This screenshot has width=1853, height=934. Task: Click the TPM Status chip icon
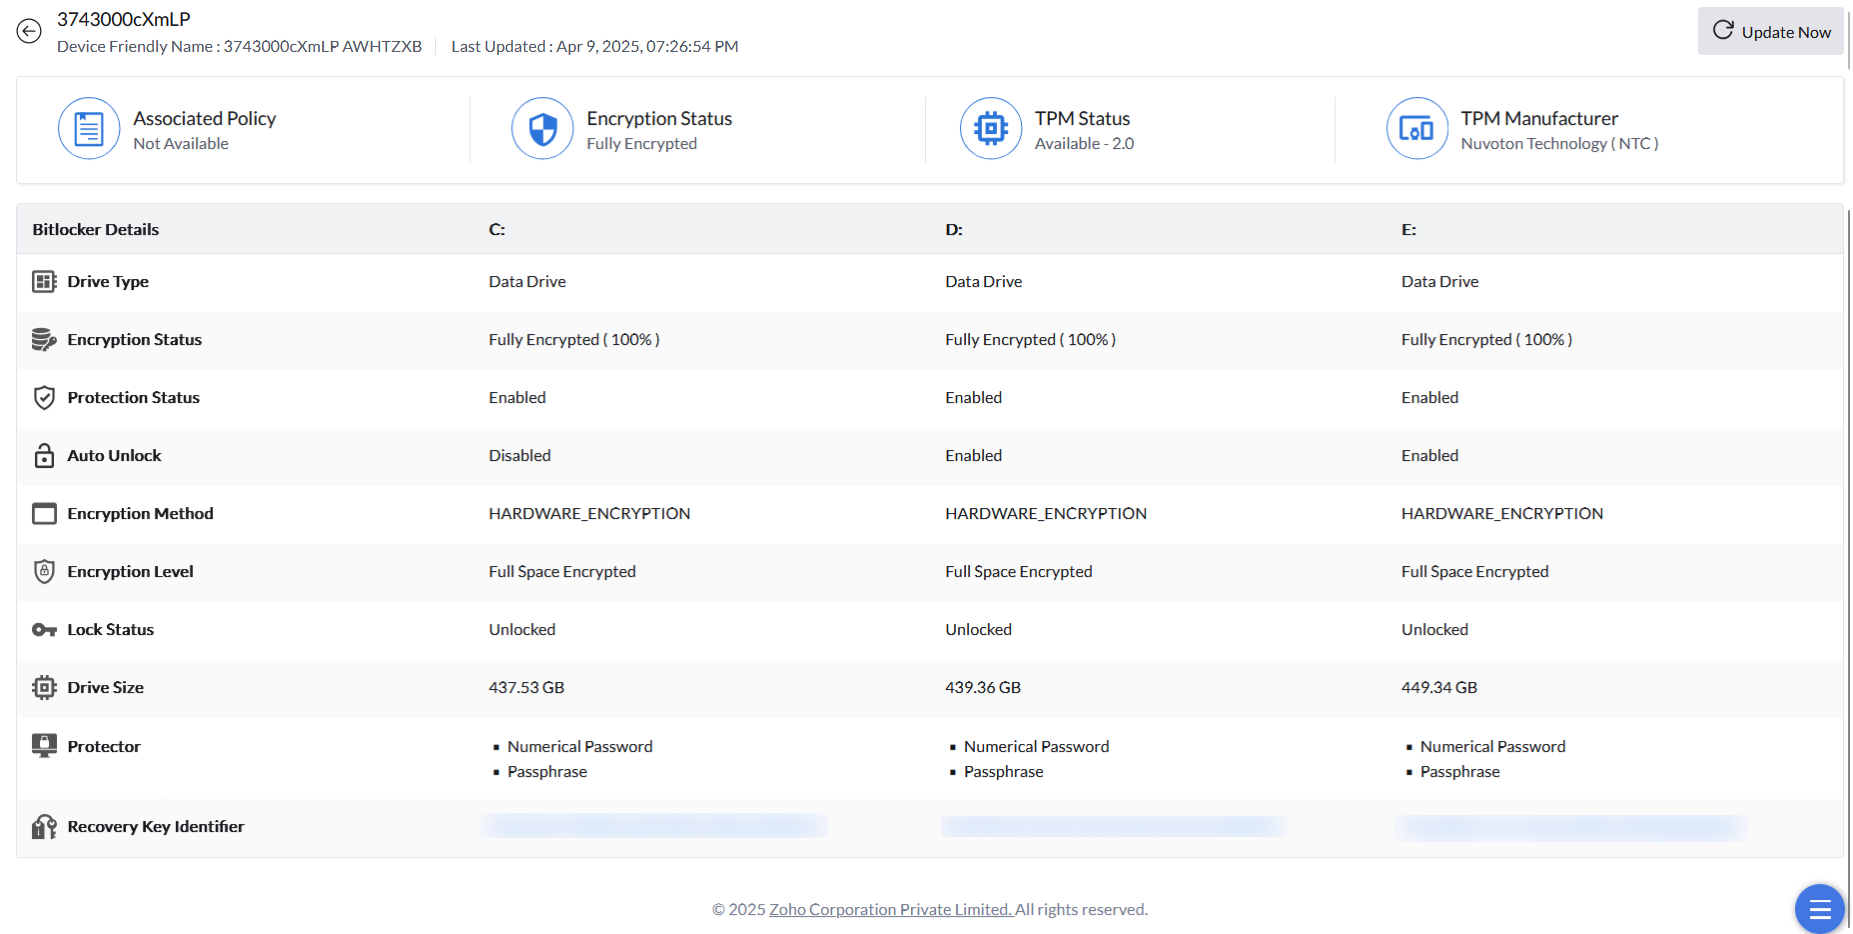(x=990, y=129)
